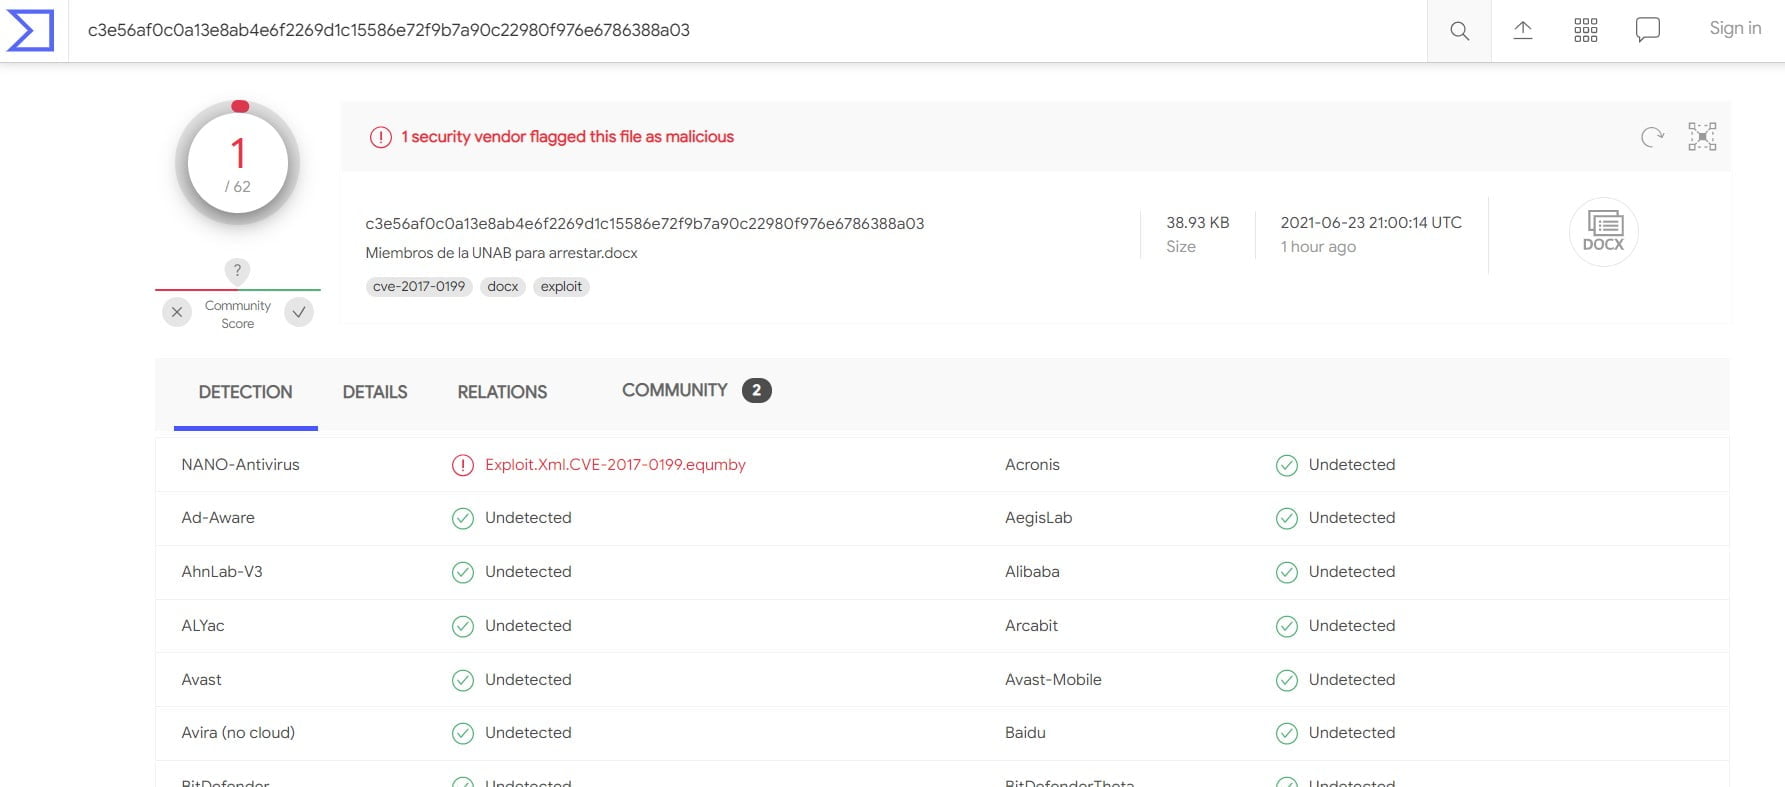Click the Arcabit undetected check icon
The width and height of the screenshot is (1785, 787).
[1286, 626]
